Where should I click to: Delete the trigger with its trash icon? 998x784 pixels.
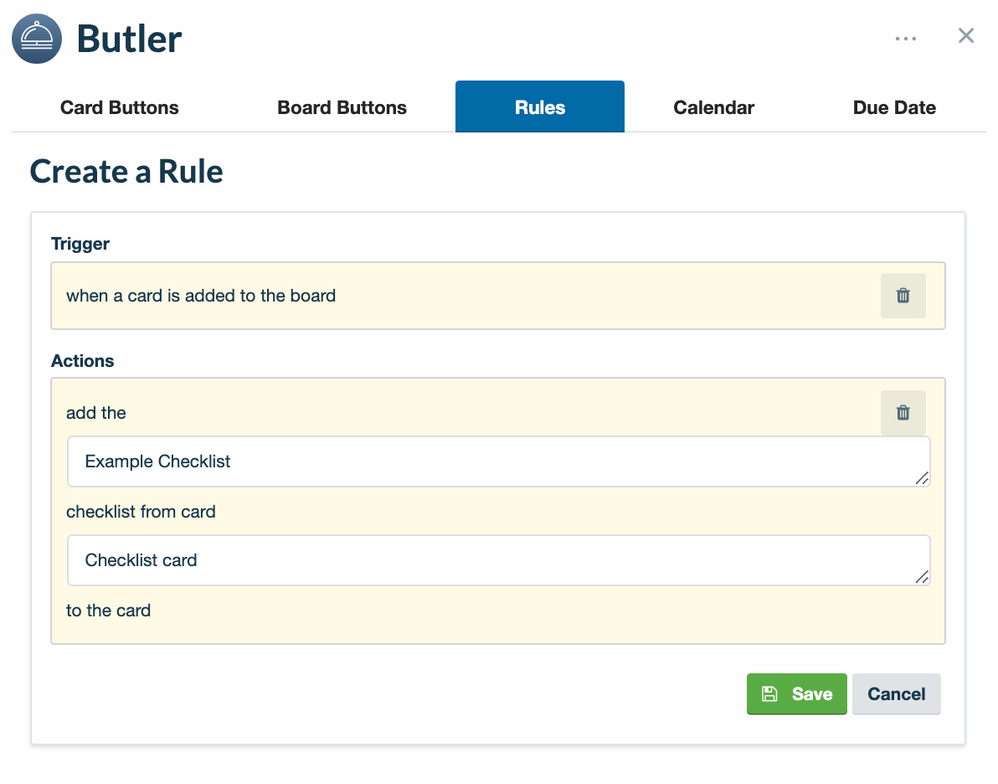[903, 296]
